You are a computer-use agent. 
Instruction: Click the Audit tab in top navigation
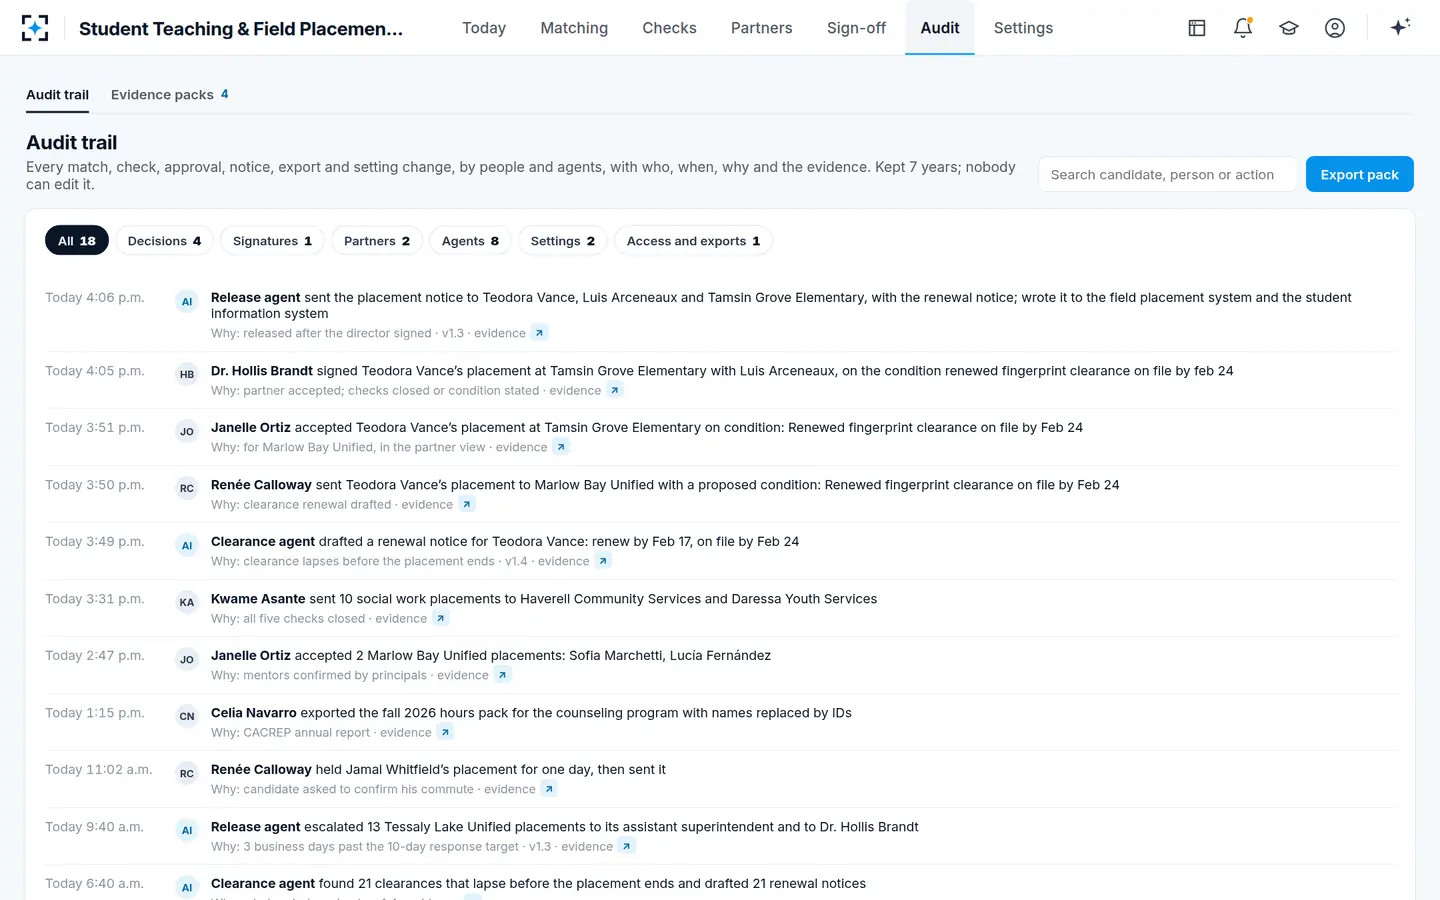[x=940, y=28]
